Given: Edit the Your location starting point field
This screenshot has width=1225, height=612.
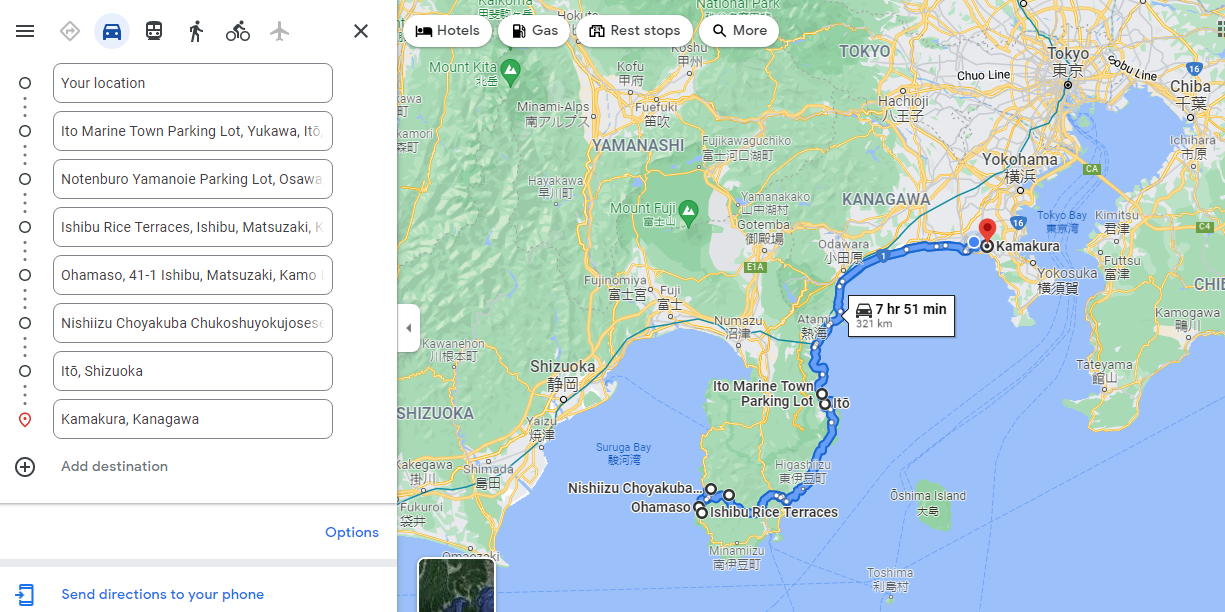Looking at the screenshot, I should (193, 83).
